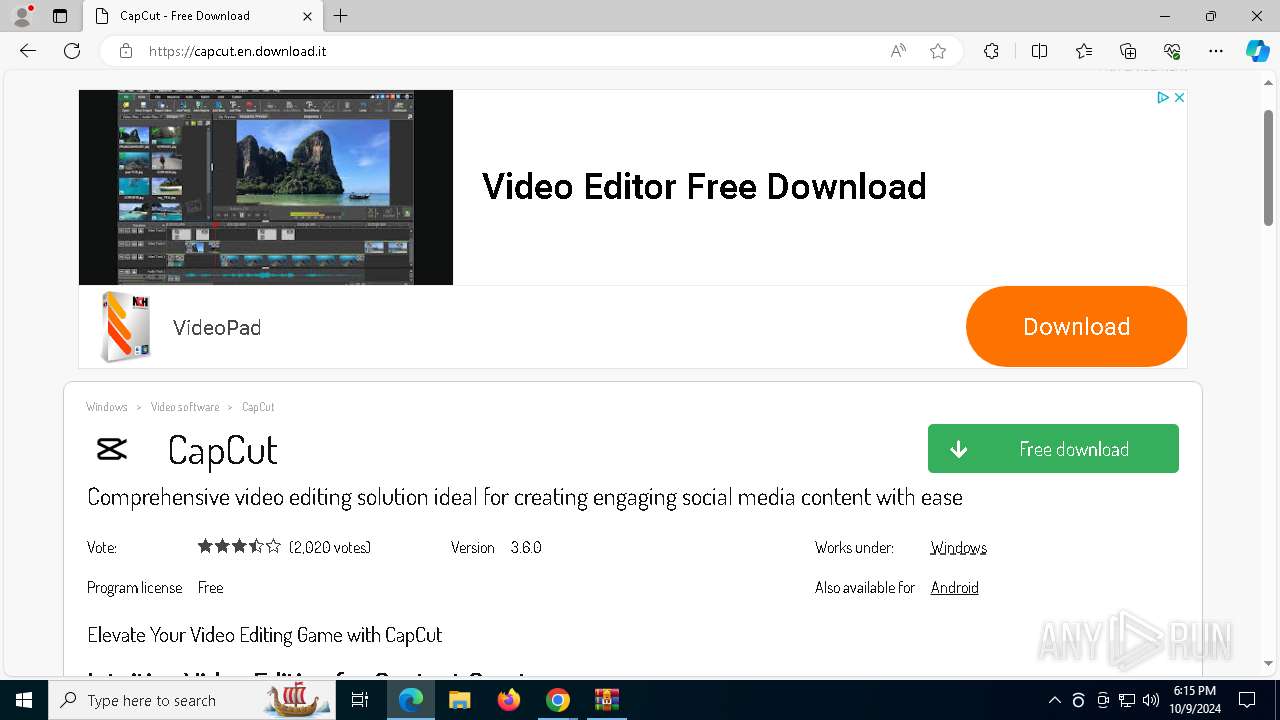Open the Windows Start menu
1280x720 pixels.
pyautogui.click(x=24, y=700)
